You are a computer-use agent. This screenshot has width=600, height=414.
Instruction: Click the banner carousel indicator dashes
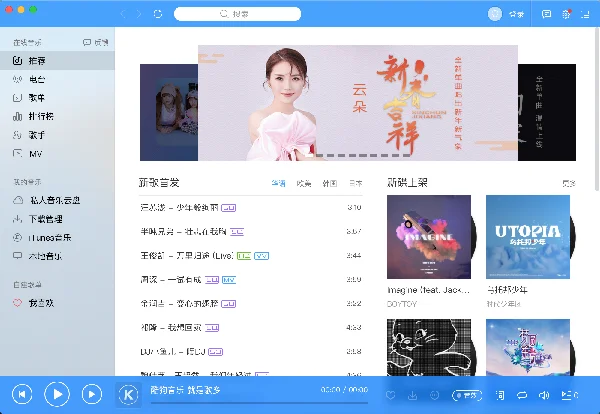coord(360,155)
